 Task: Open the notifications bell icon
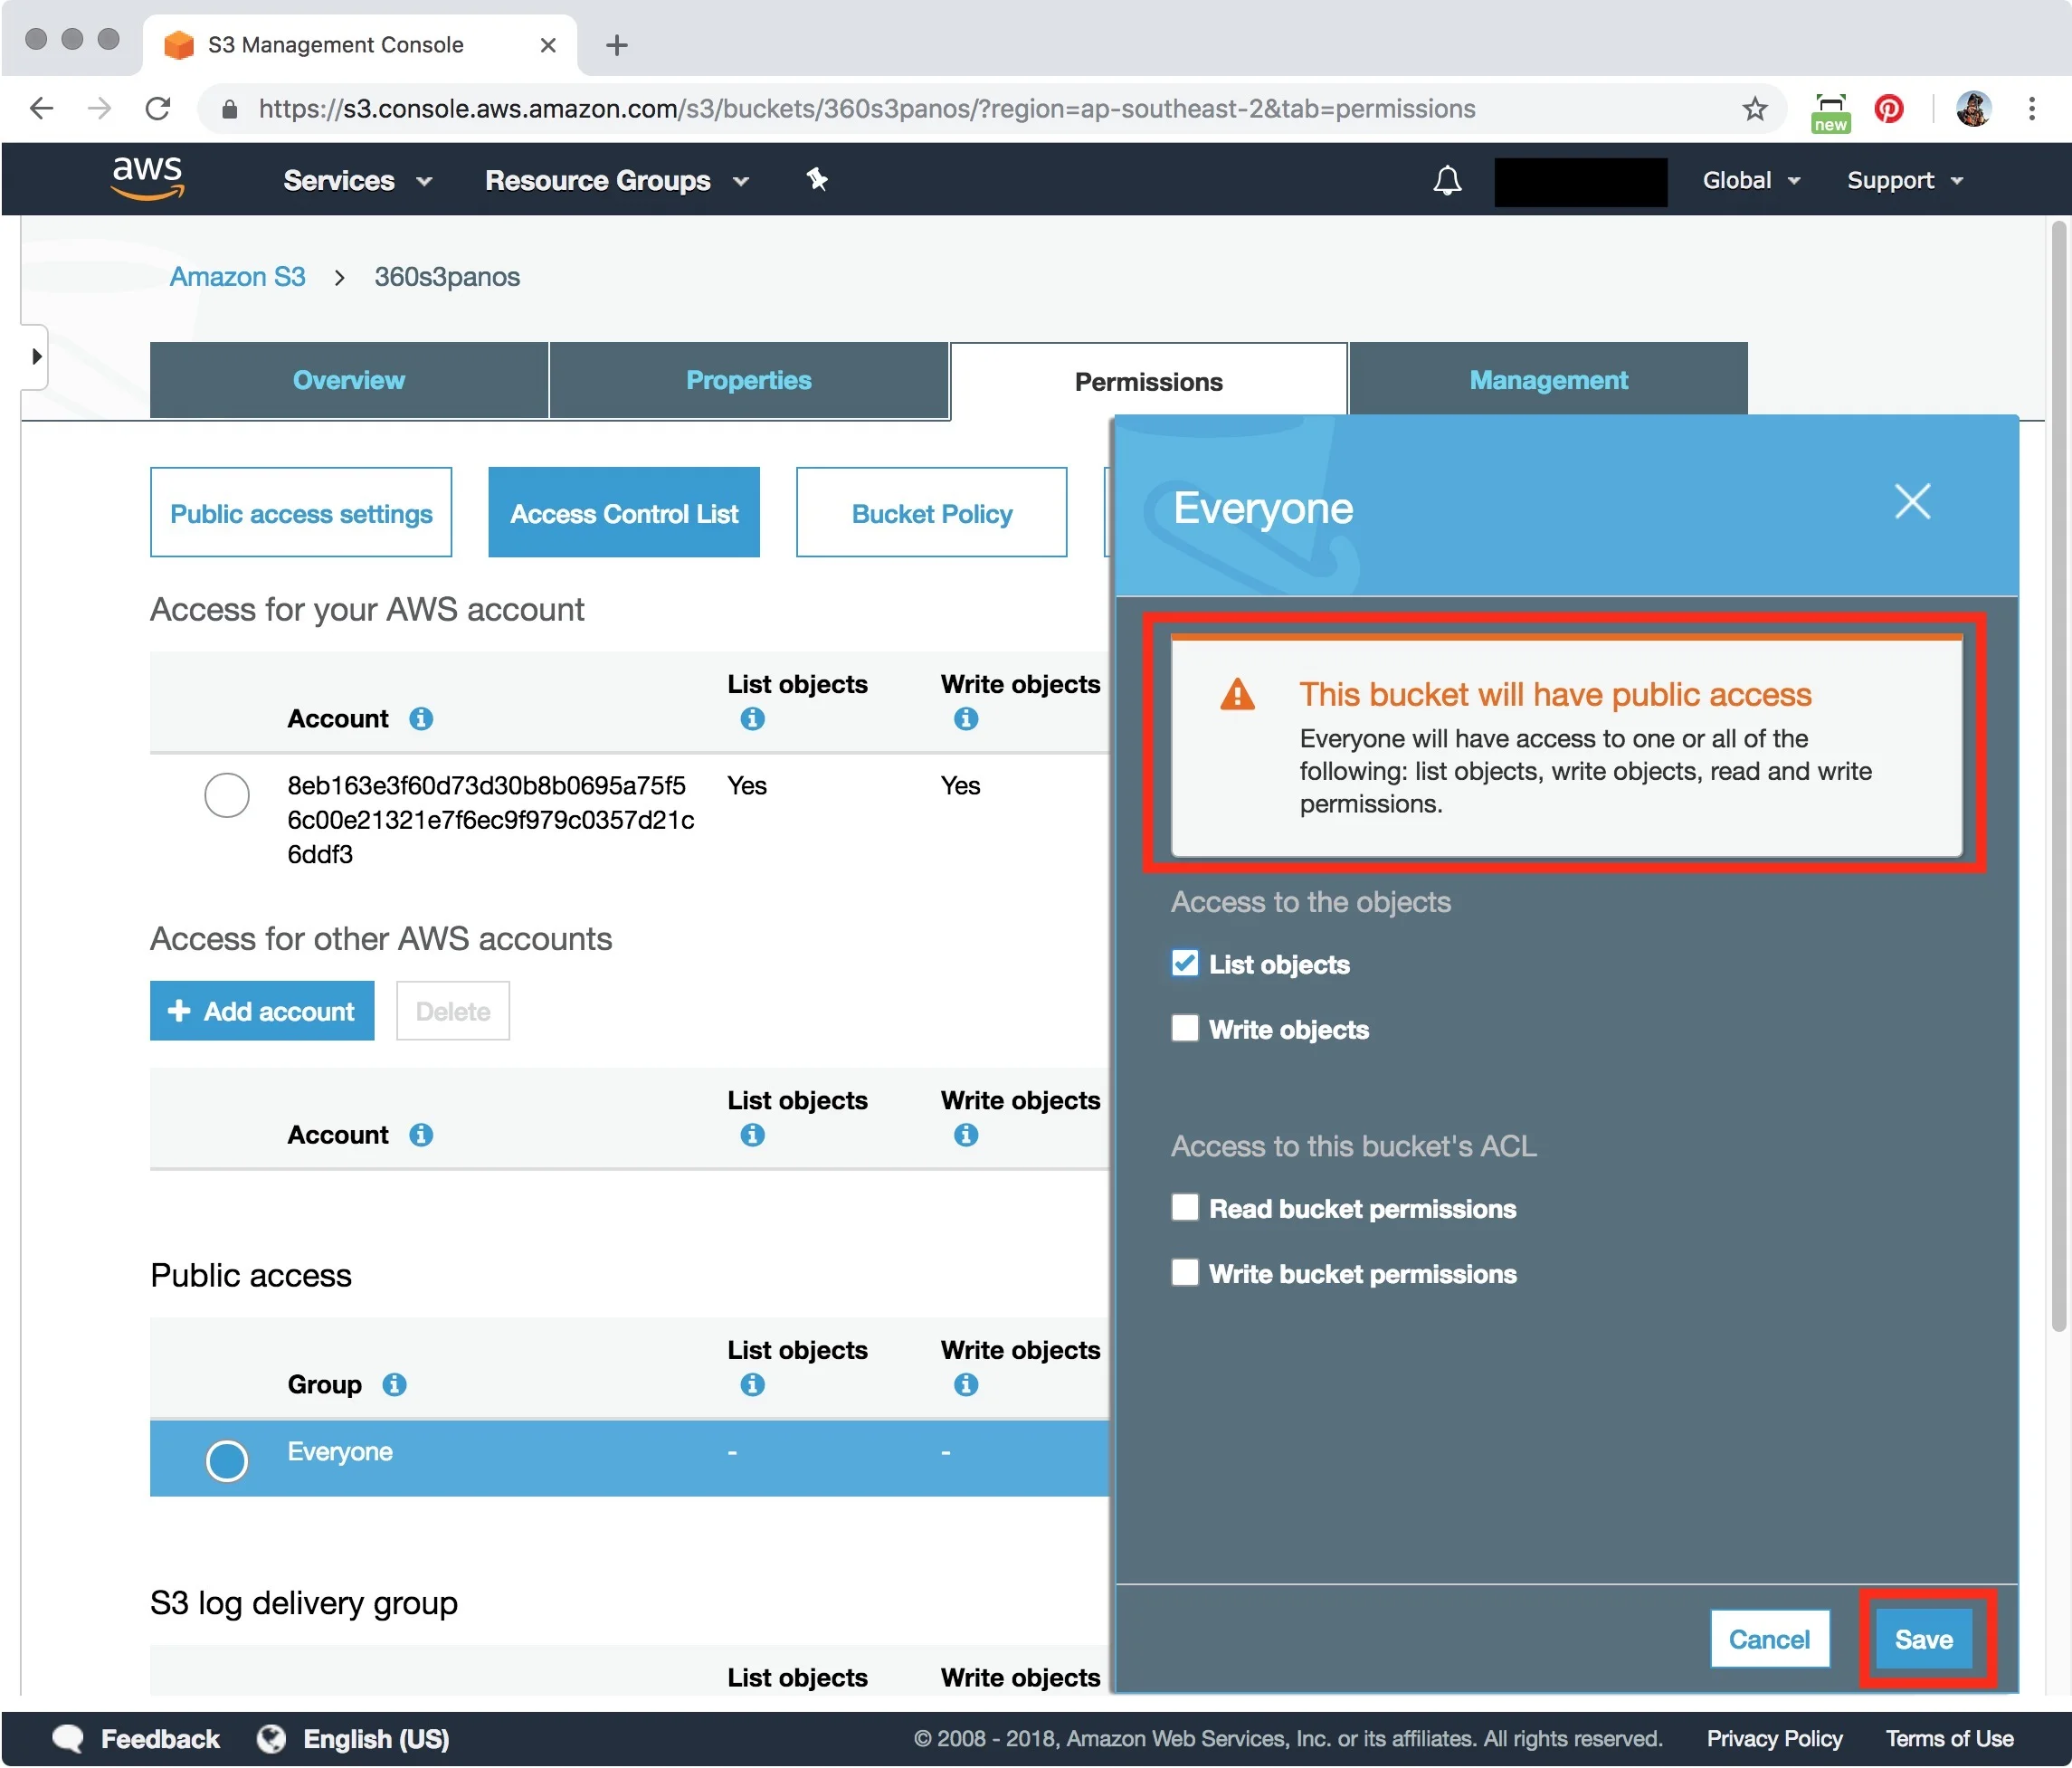click(x=1446, y=181)
